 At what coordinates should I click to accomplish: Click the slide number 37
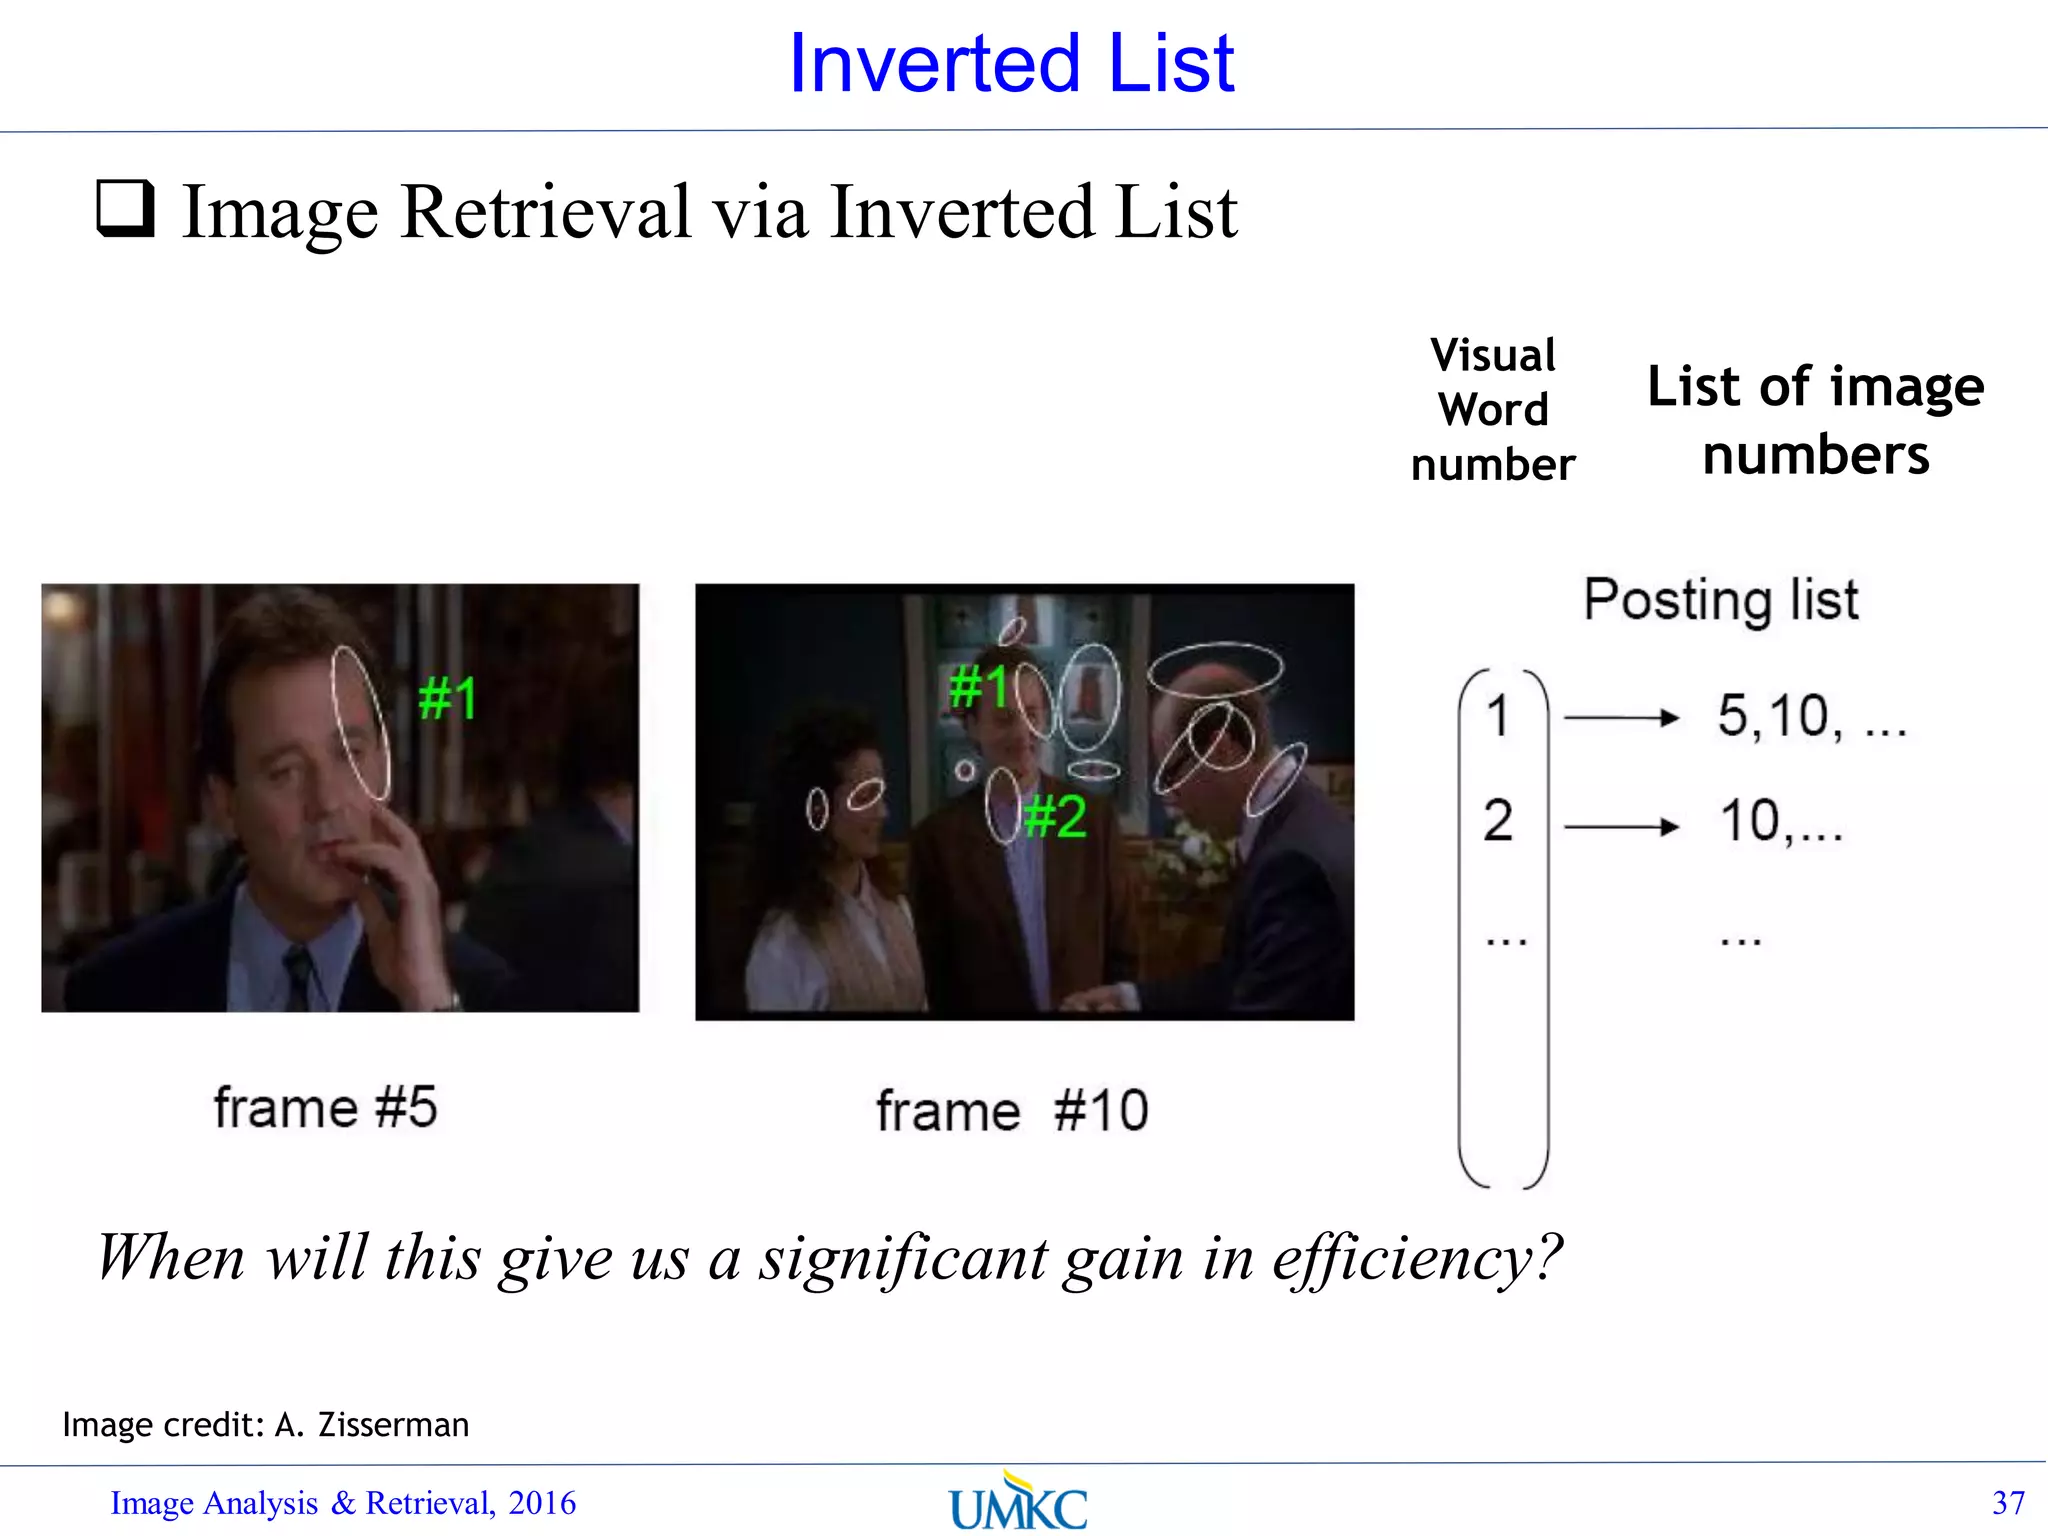[x=2008, y=1503]
